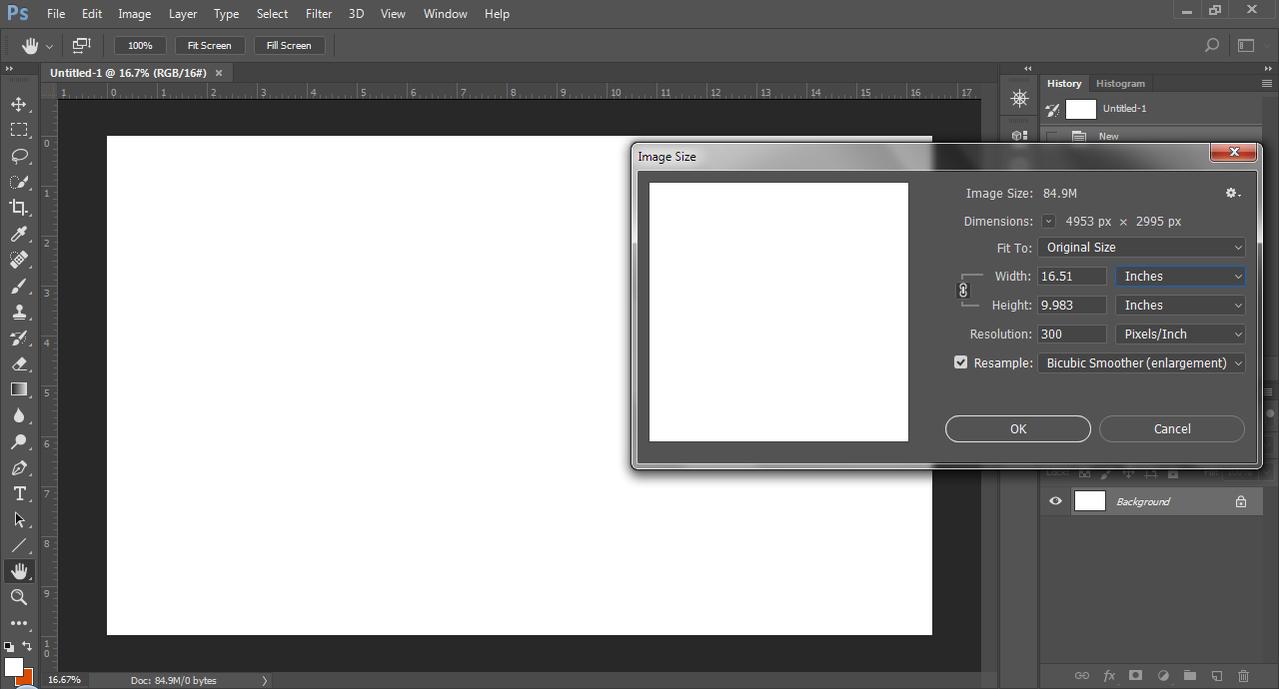Toggle width-height constrain proportions link

click(x=963, y=290)
